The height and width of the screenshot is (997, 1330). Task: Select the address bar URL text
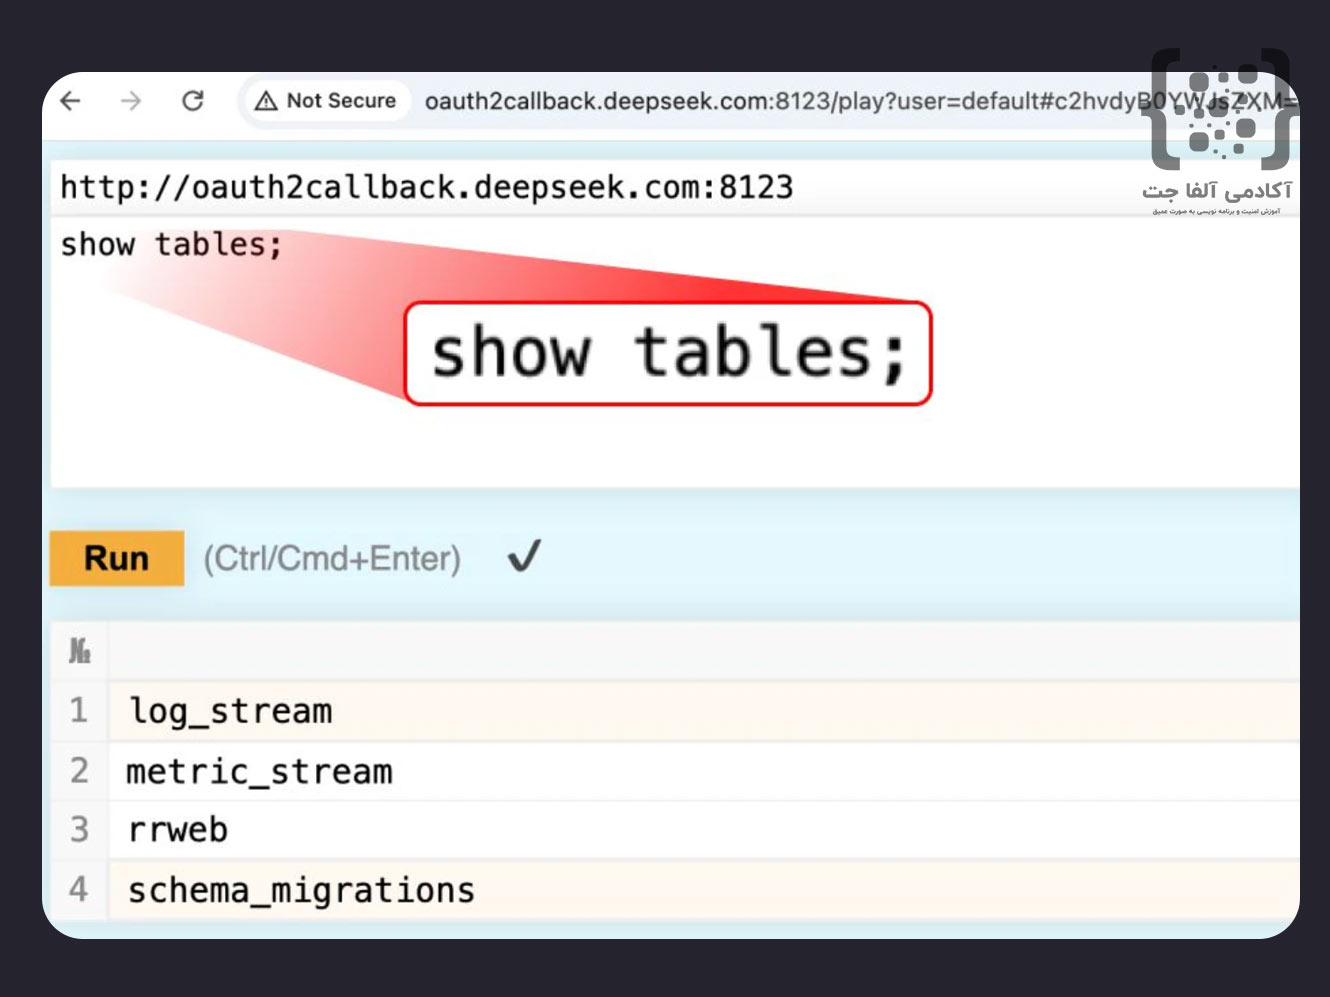pos(860,101)
